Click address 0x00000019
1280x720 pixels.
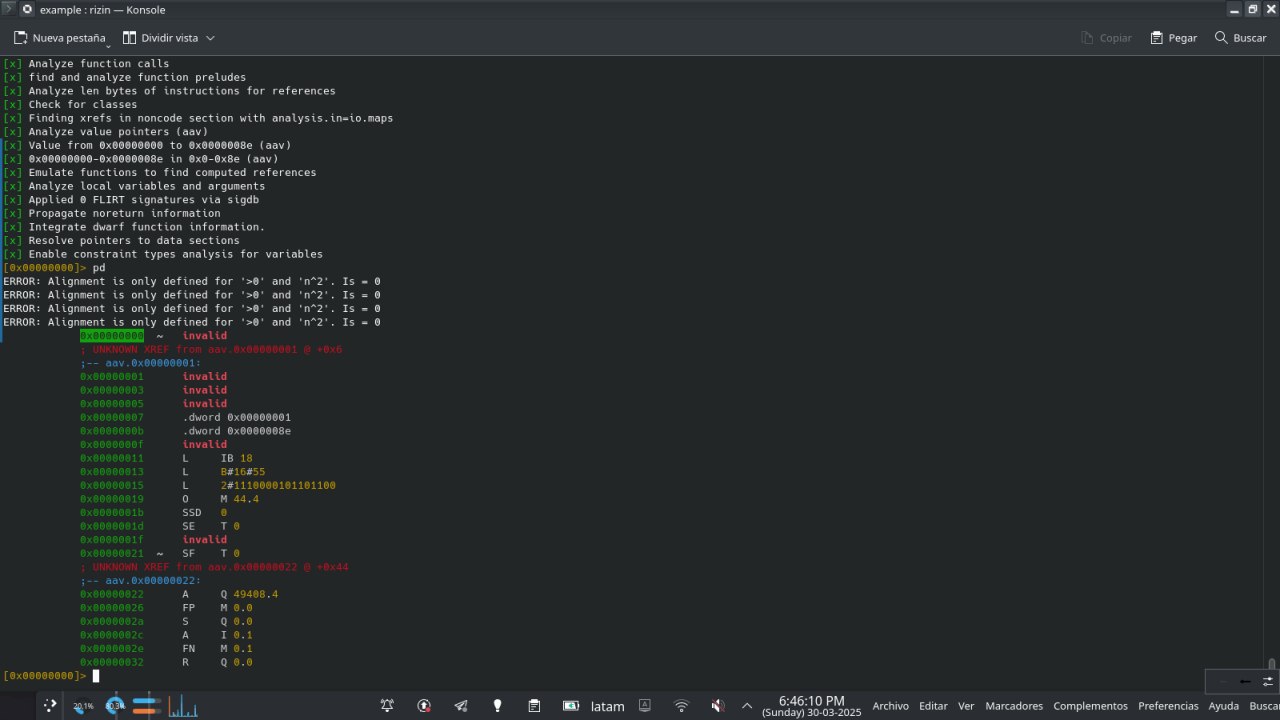point(112,499)
